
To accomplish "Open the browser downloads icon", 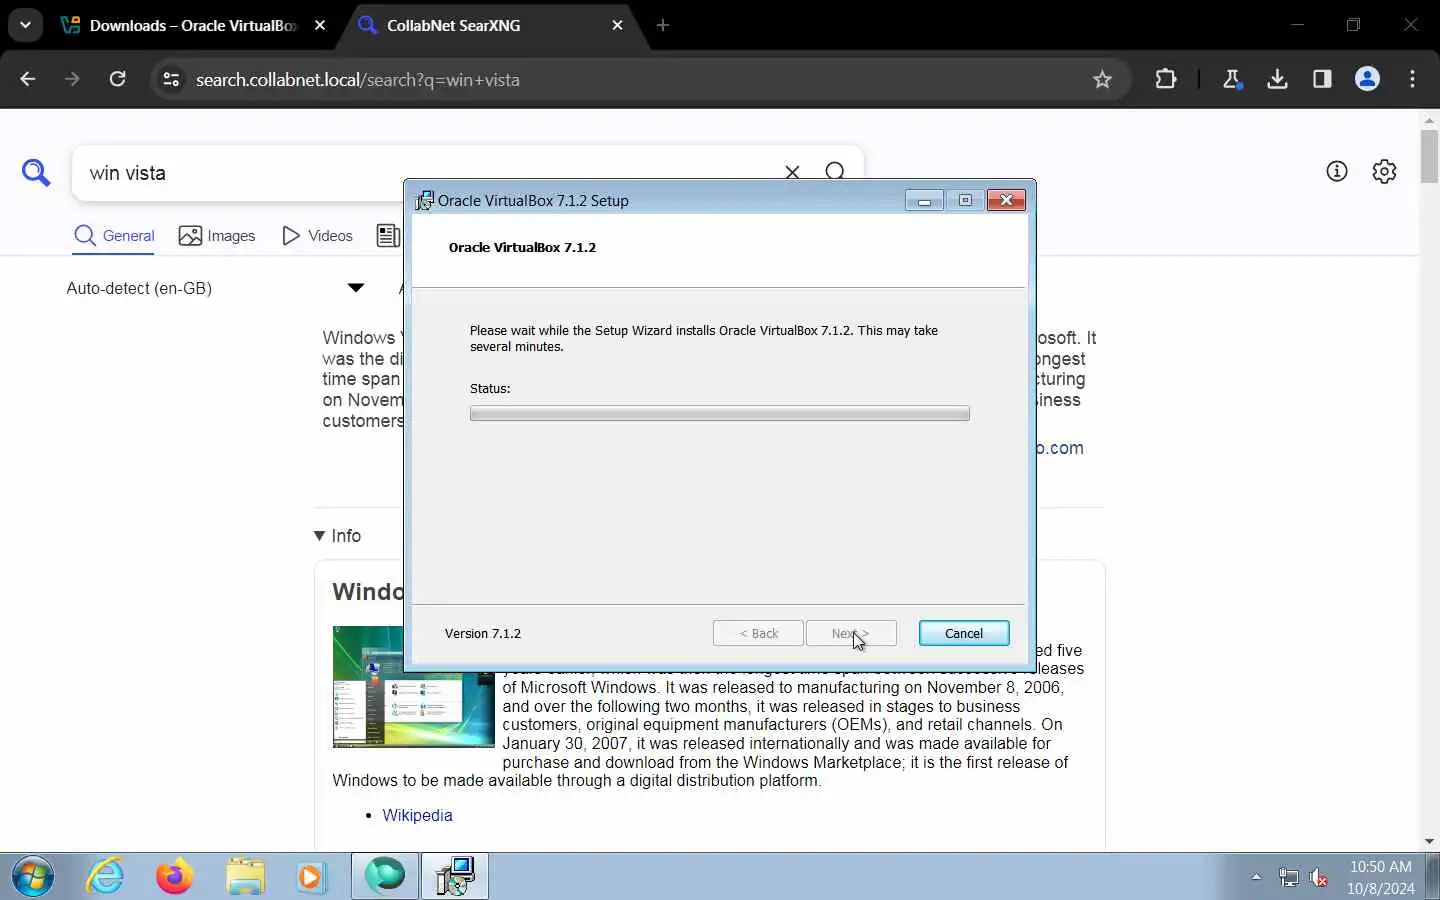I will click(x=1277, y=79).
